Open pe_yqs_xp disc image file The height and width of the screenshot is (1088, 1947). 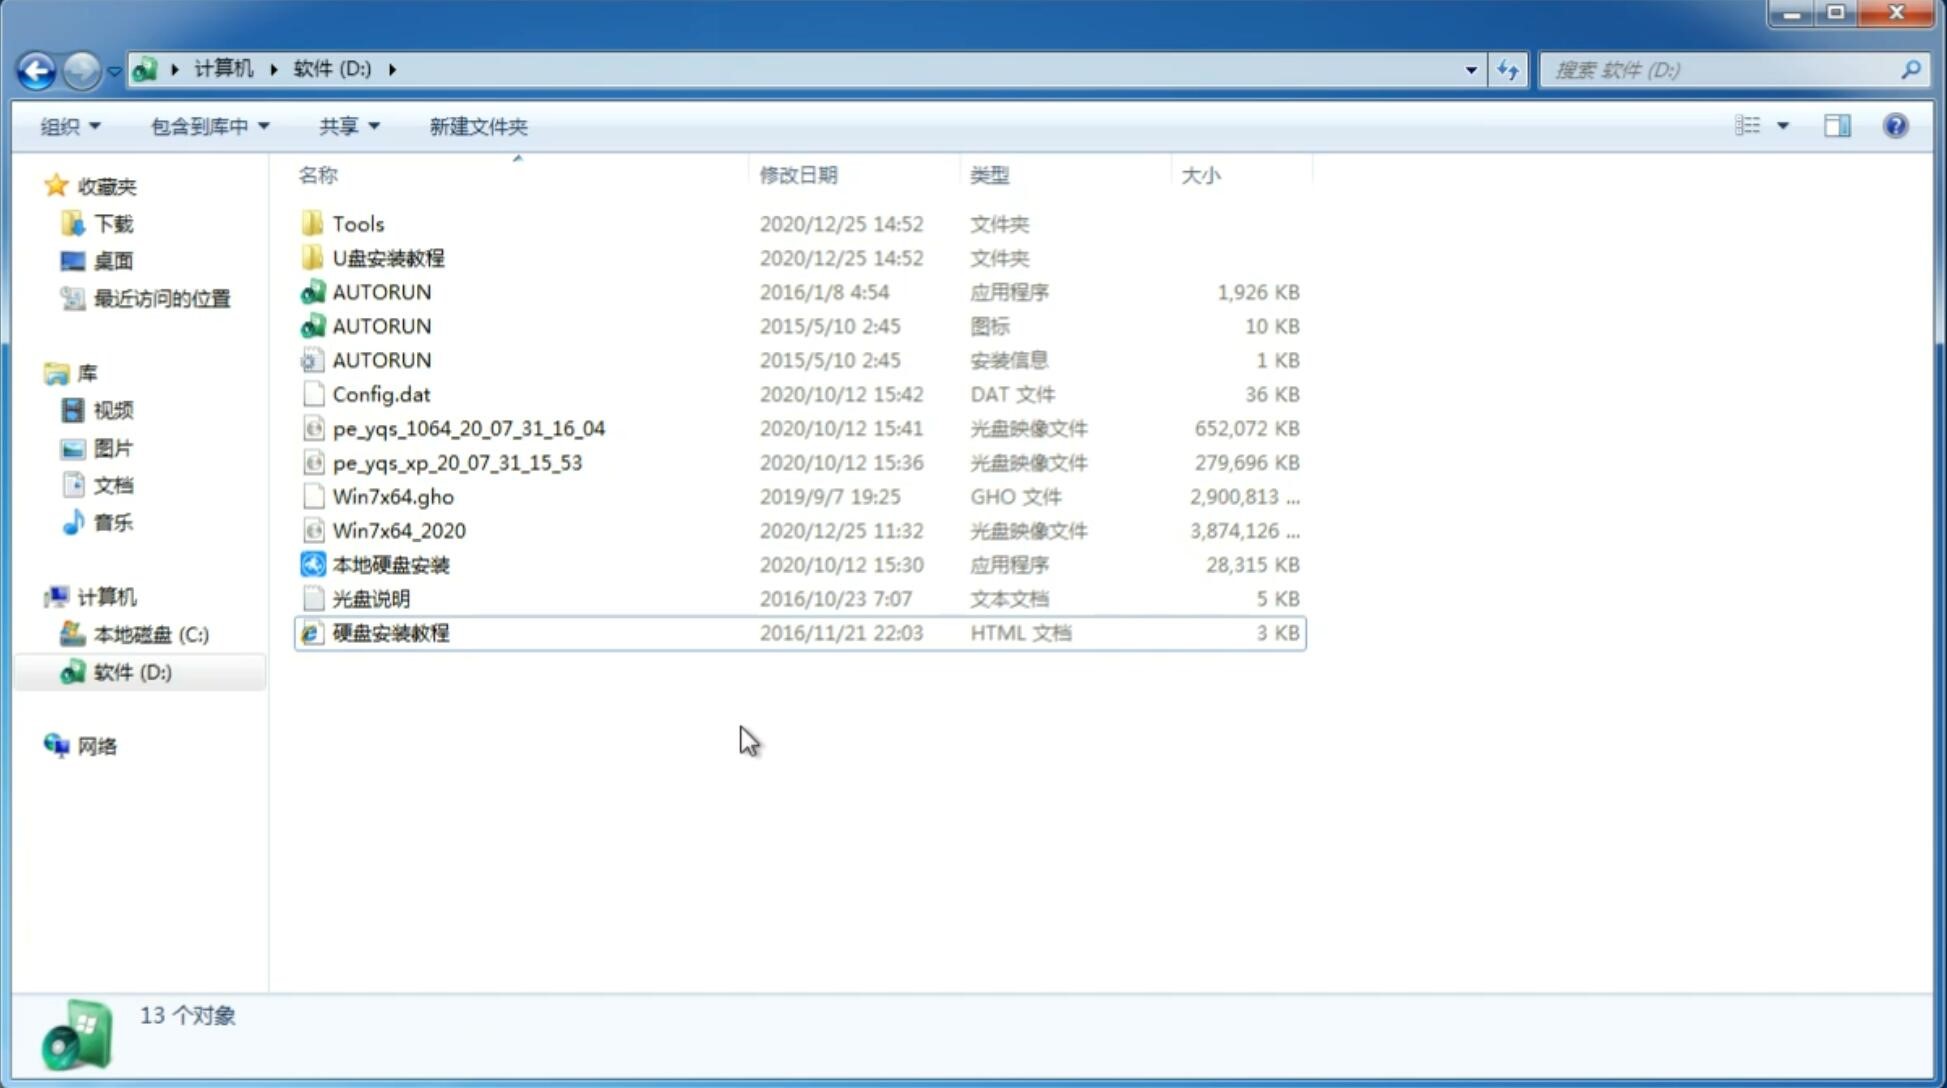pyautogui.click(x=457, y=462)
